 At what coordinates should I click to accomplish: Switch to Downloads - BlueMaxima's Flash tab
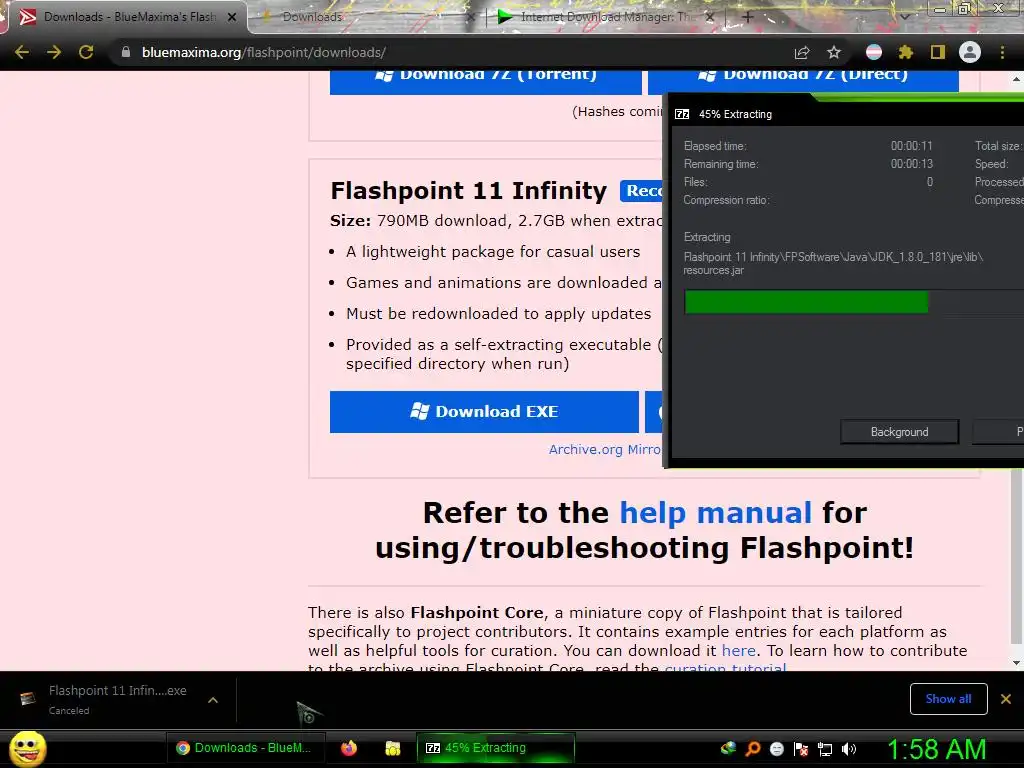tap(127, 17)
